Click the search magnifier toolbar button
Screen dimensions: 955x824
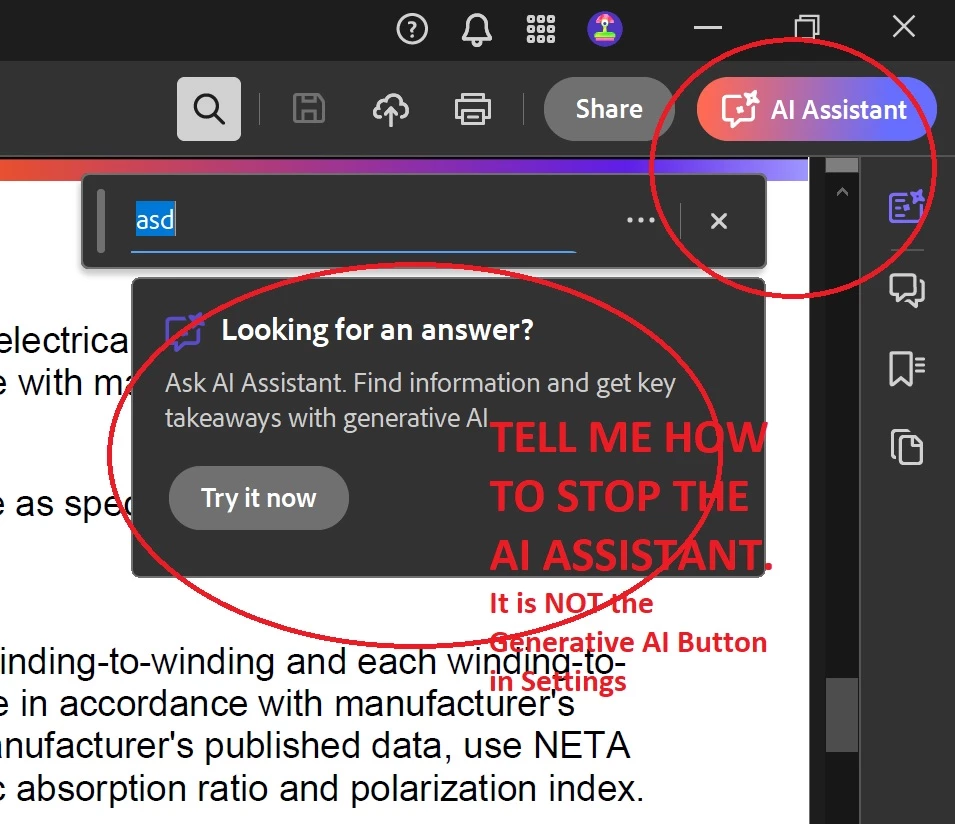pos(209,109)
